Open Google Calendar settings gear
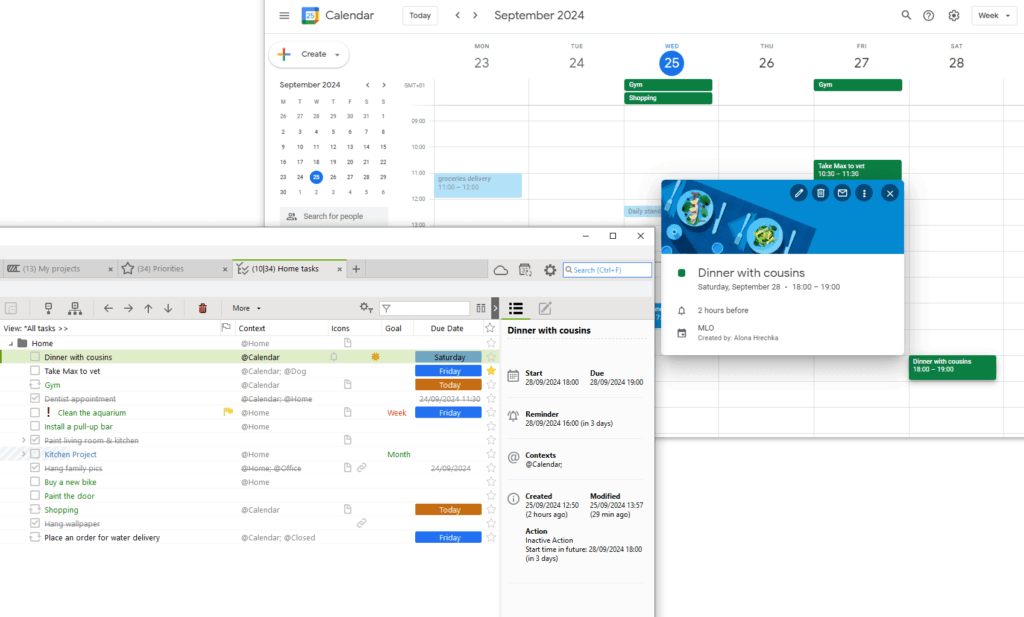 pos(954,16)
